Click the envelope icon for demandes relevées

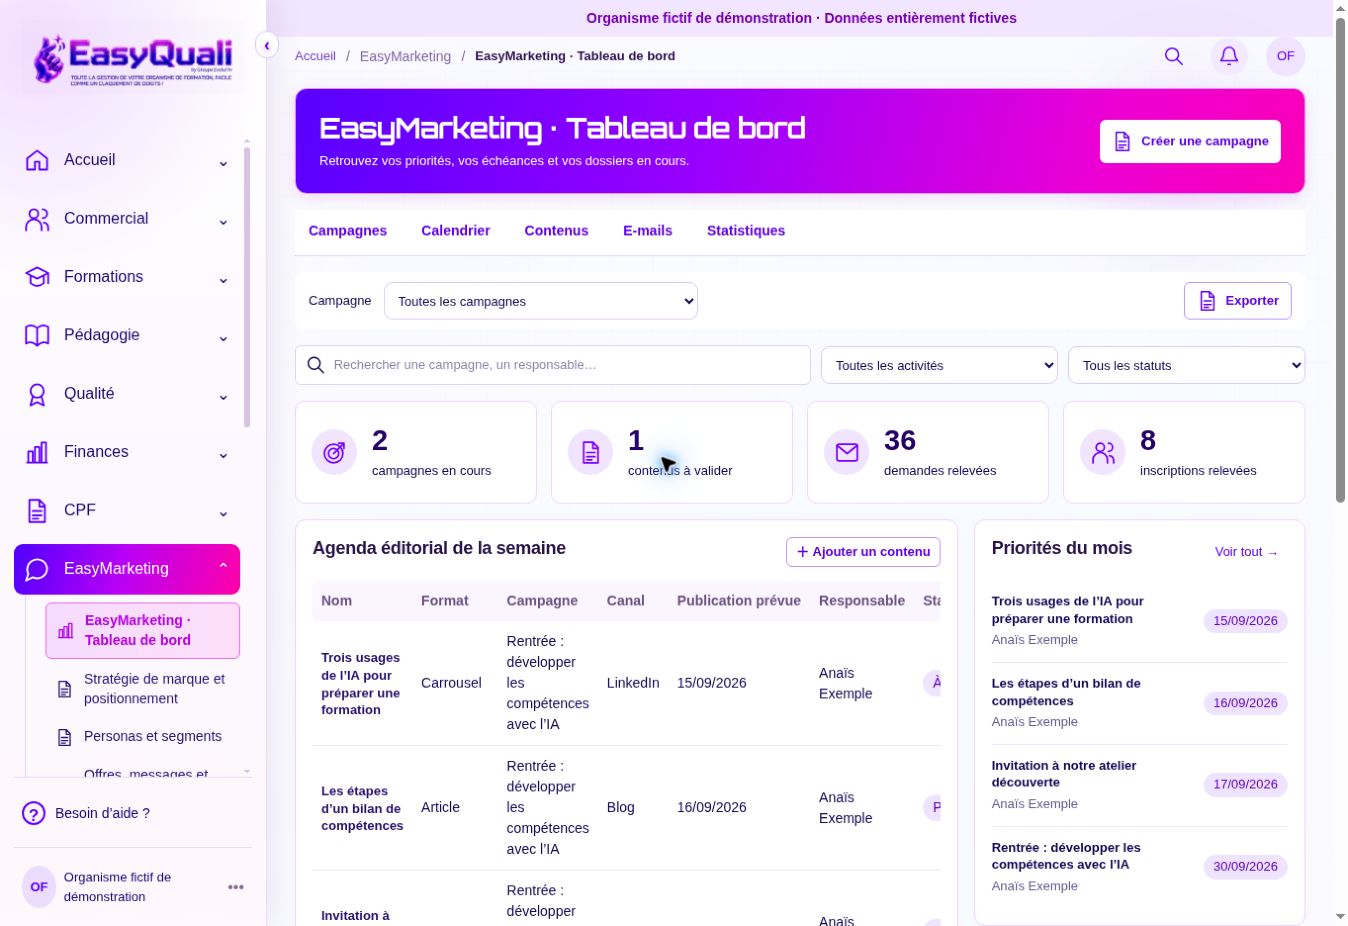(x=846, y=453)
